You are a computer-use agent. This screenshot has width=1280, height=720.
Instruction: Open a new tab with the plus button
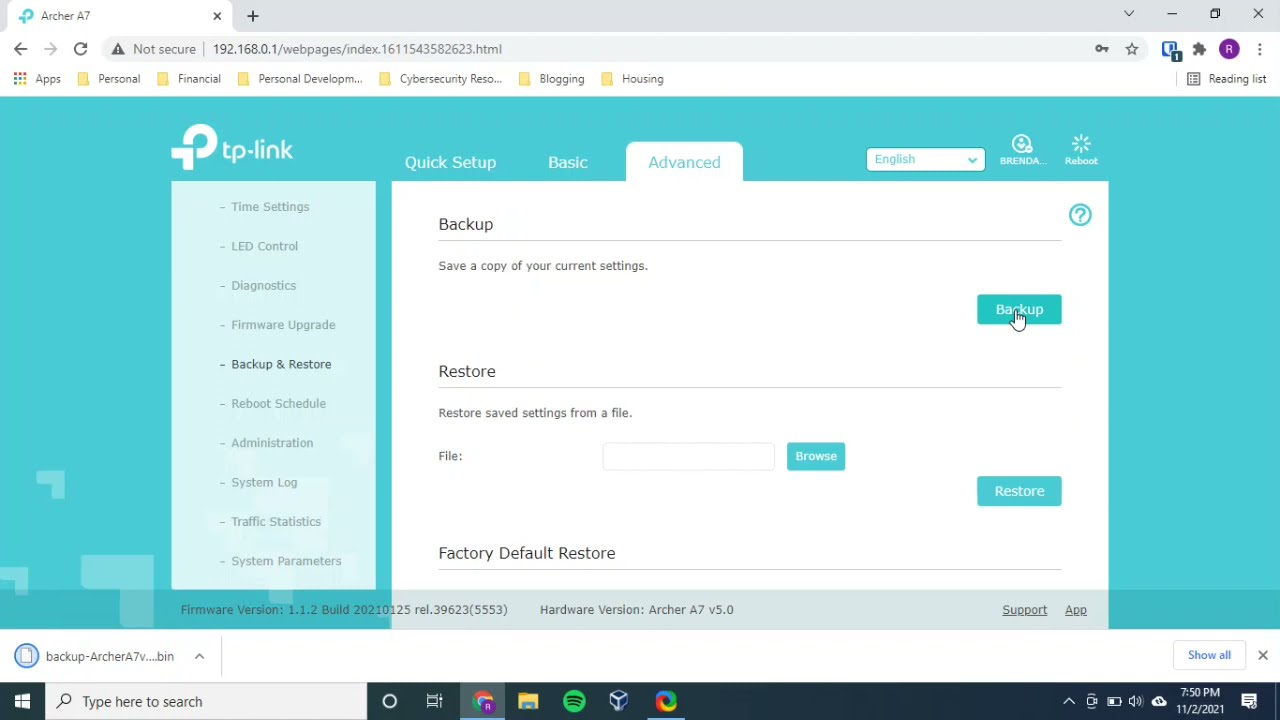(253, 16)
